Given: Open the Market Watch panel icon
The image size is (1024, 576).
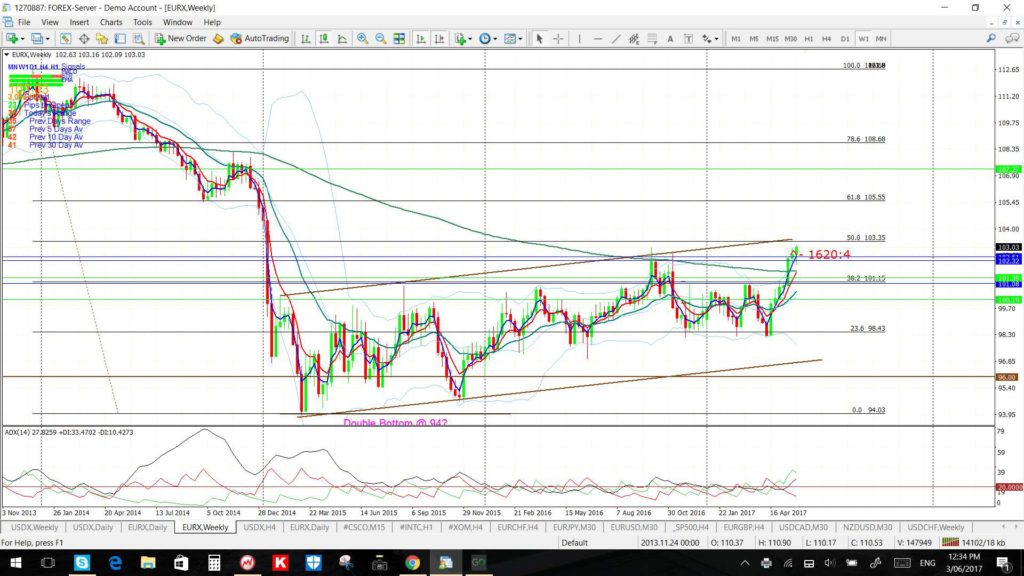Looking at the screenshot, I should (65, 39).
